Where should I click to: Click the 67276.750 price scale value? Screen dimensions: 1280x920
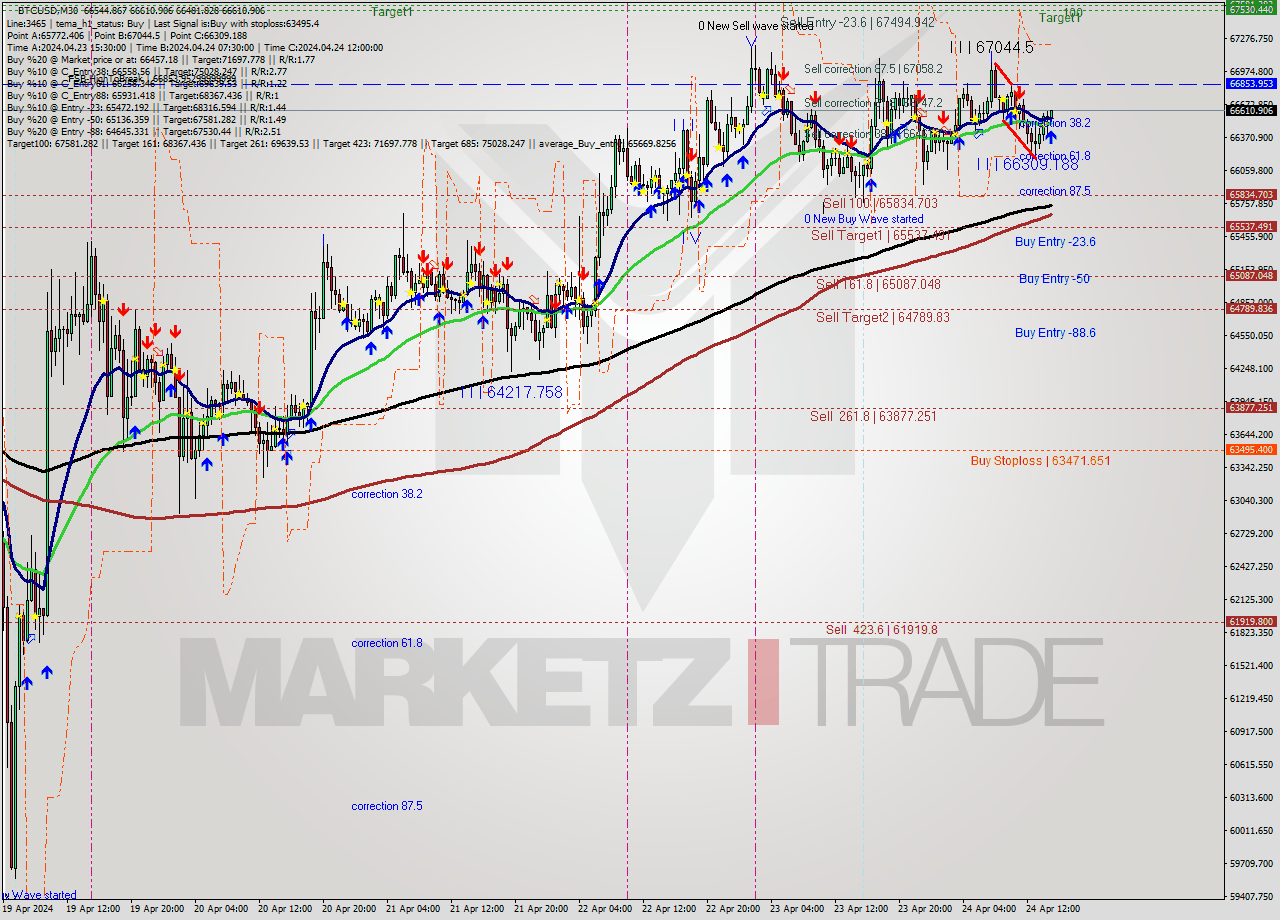pyautogui.click(x=1251, y=38)
